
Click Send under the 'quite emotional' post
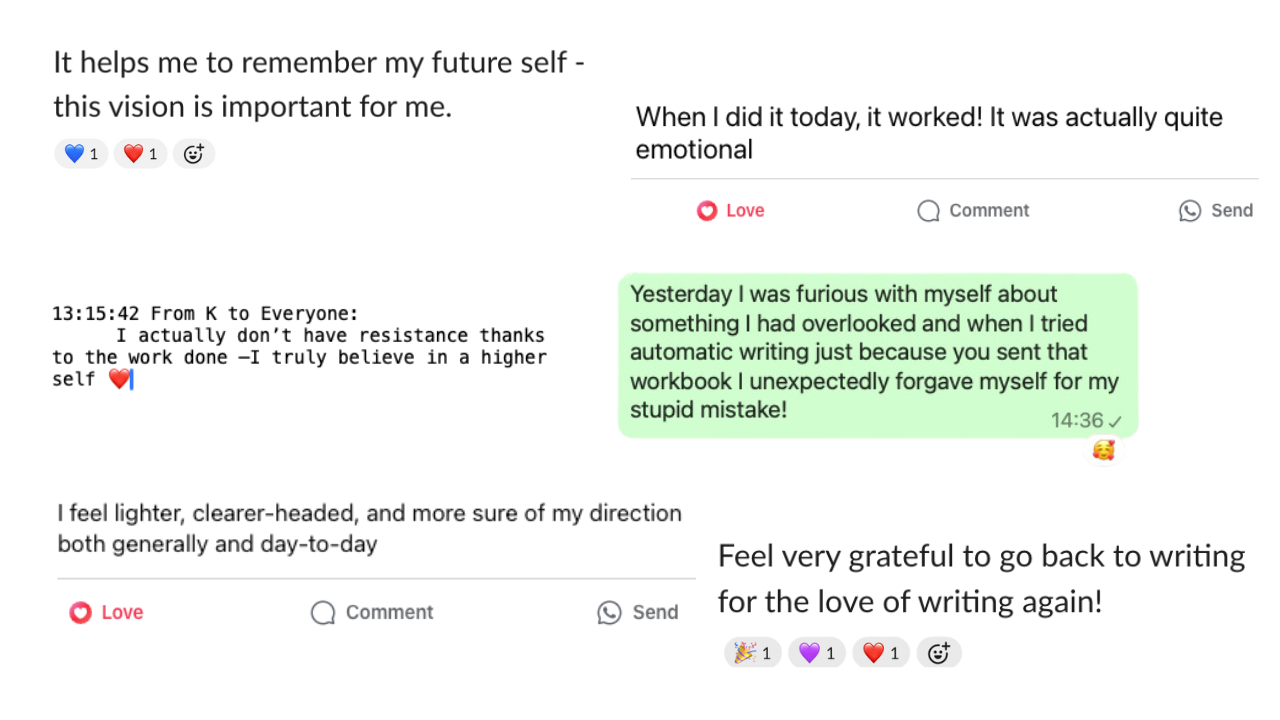point(1216,211)
